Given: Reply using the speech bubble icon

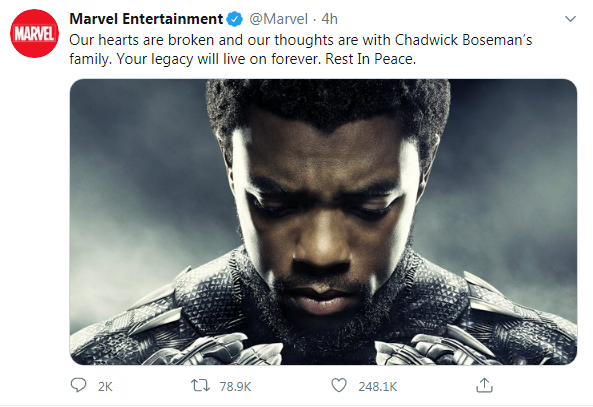Looking at the screenshot, I should [x=79, y=385].
